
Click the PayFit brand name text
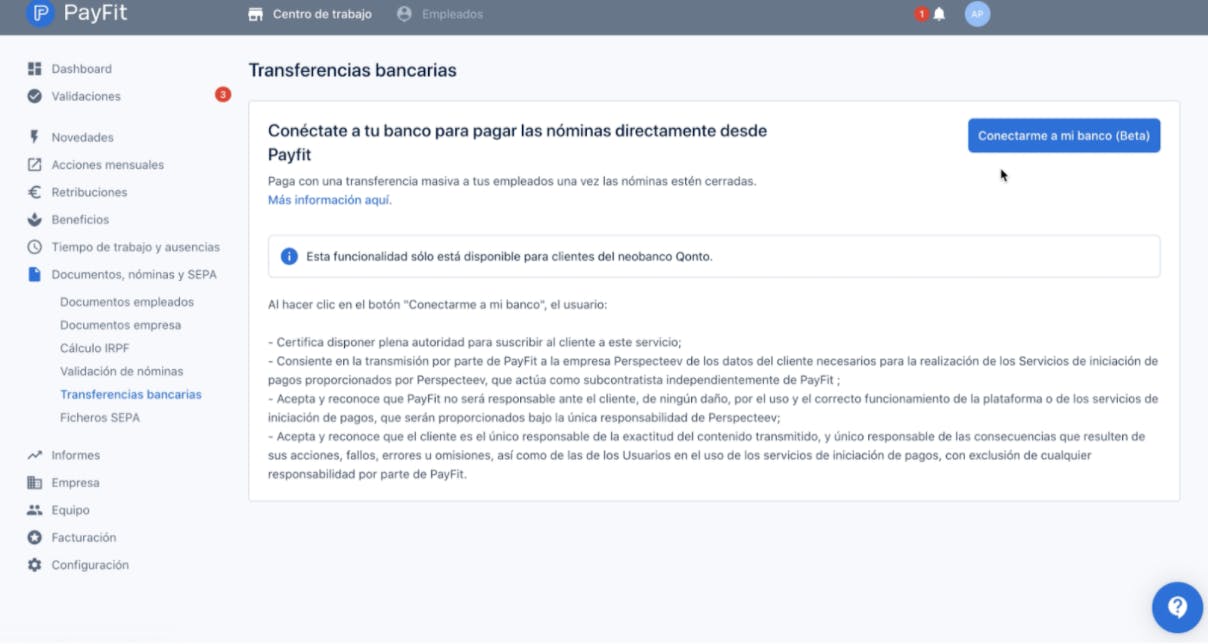tap(96, 14)
